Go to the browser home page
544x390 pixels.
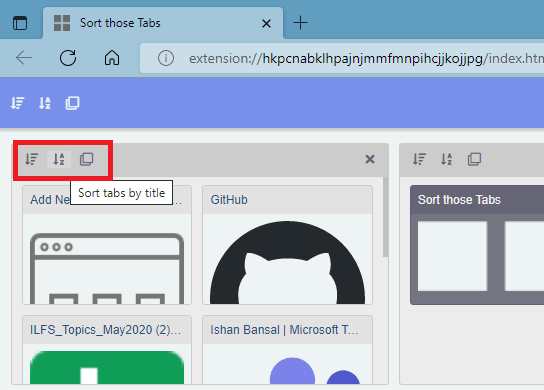tap(112, 58)
